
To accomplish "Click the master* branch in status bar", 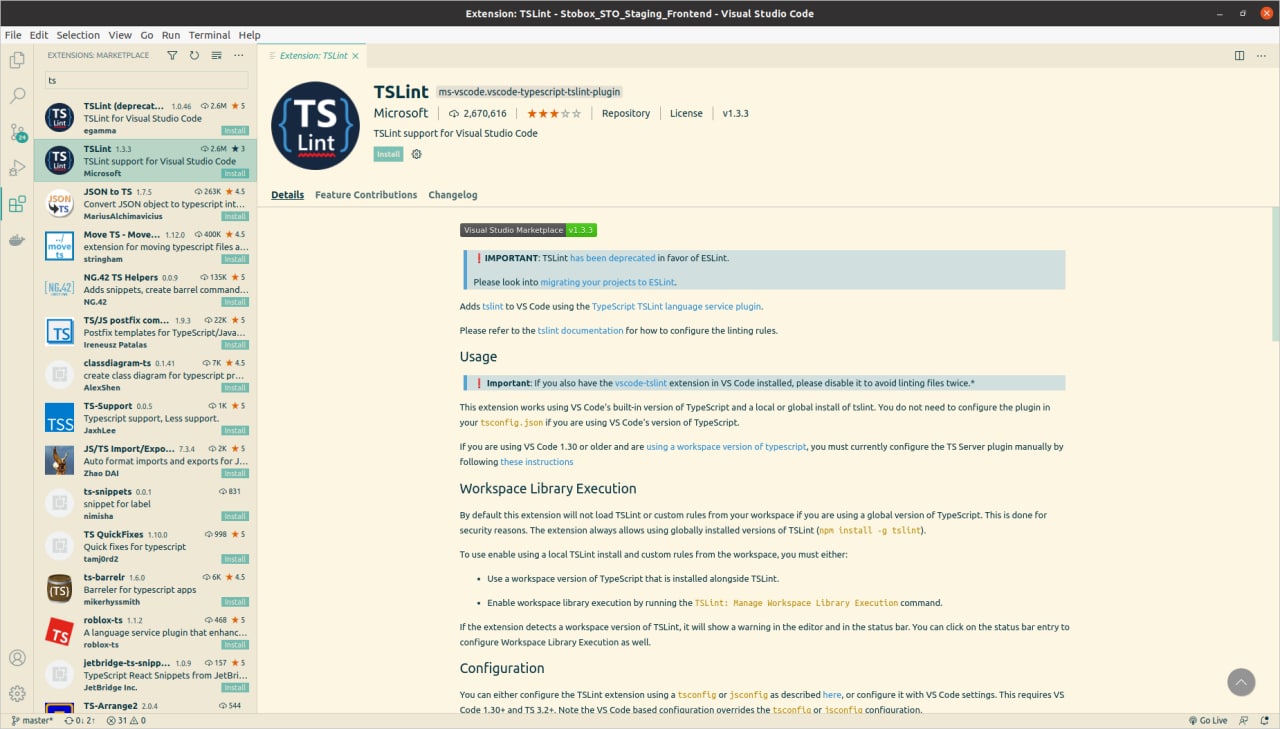I will point(32,720).
